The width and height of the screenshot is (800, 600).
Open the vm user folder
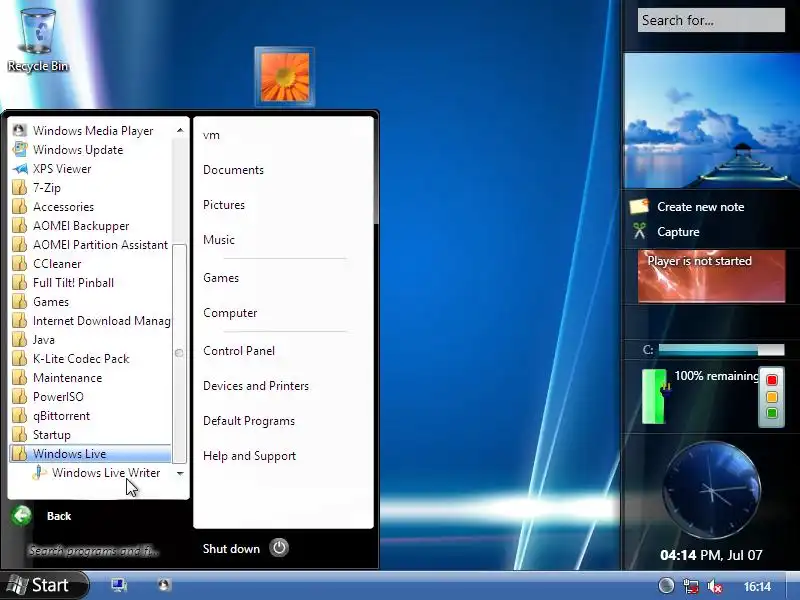(x=211, y=135)
